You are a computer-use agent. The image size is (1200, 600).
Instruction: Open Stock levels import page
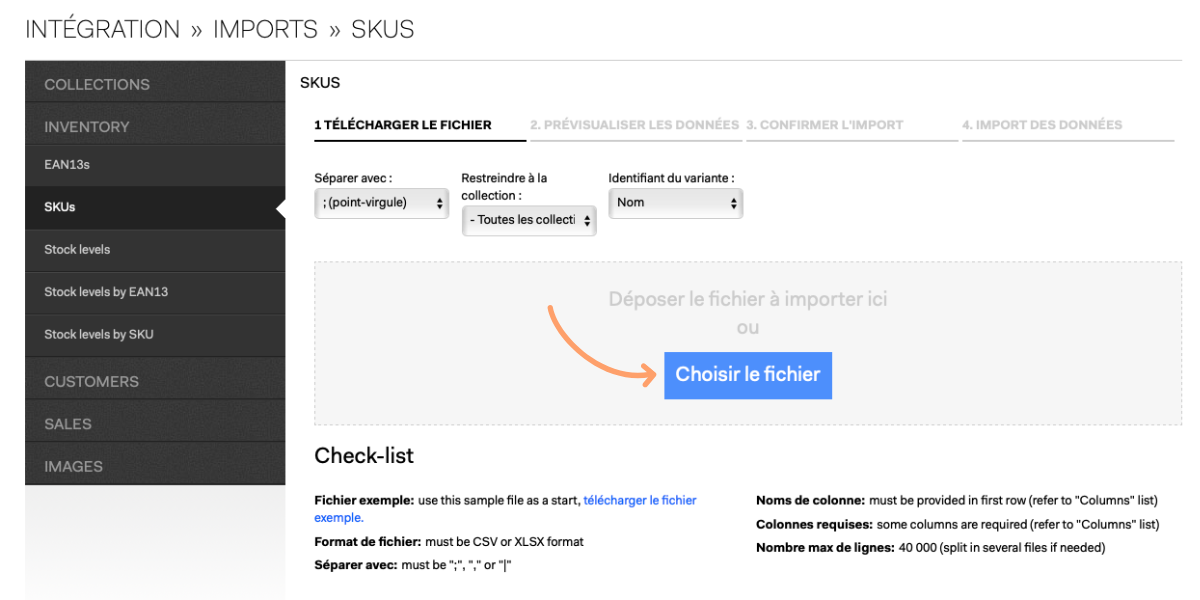point(155,249)
